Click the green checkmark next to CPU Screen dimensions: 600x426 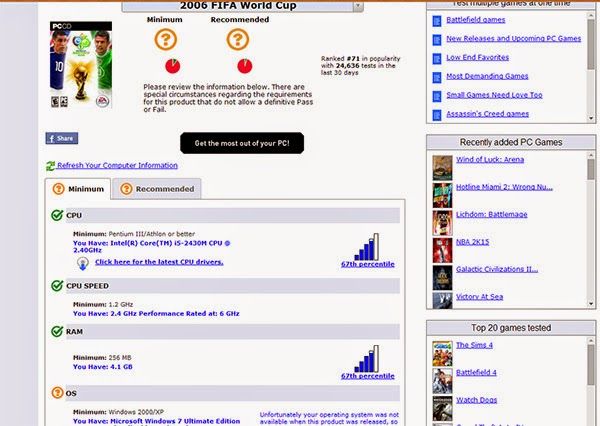click(x=57, y=215)
